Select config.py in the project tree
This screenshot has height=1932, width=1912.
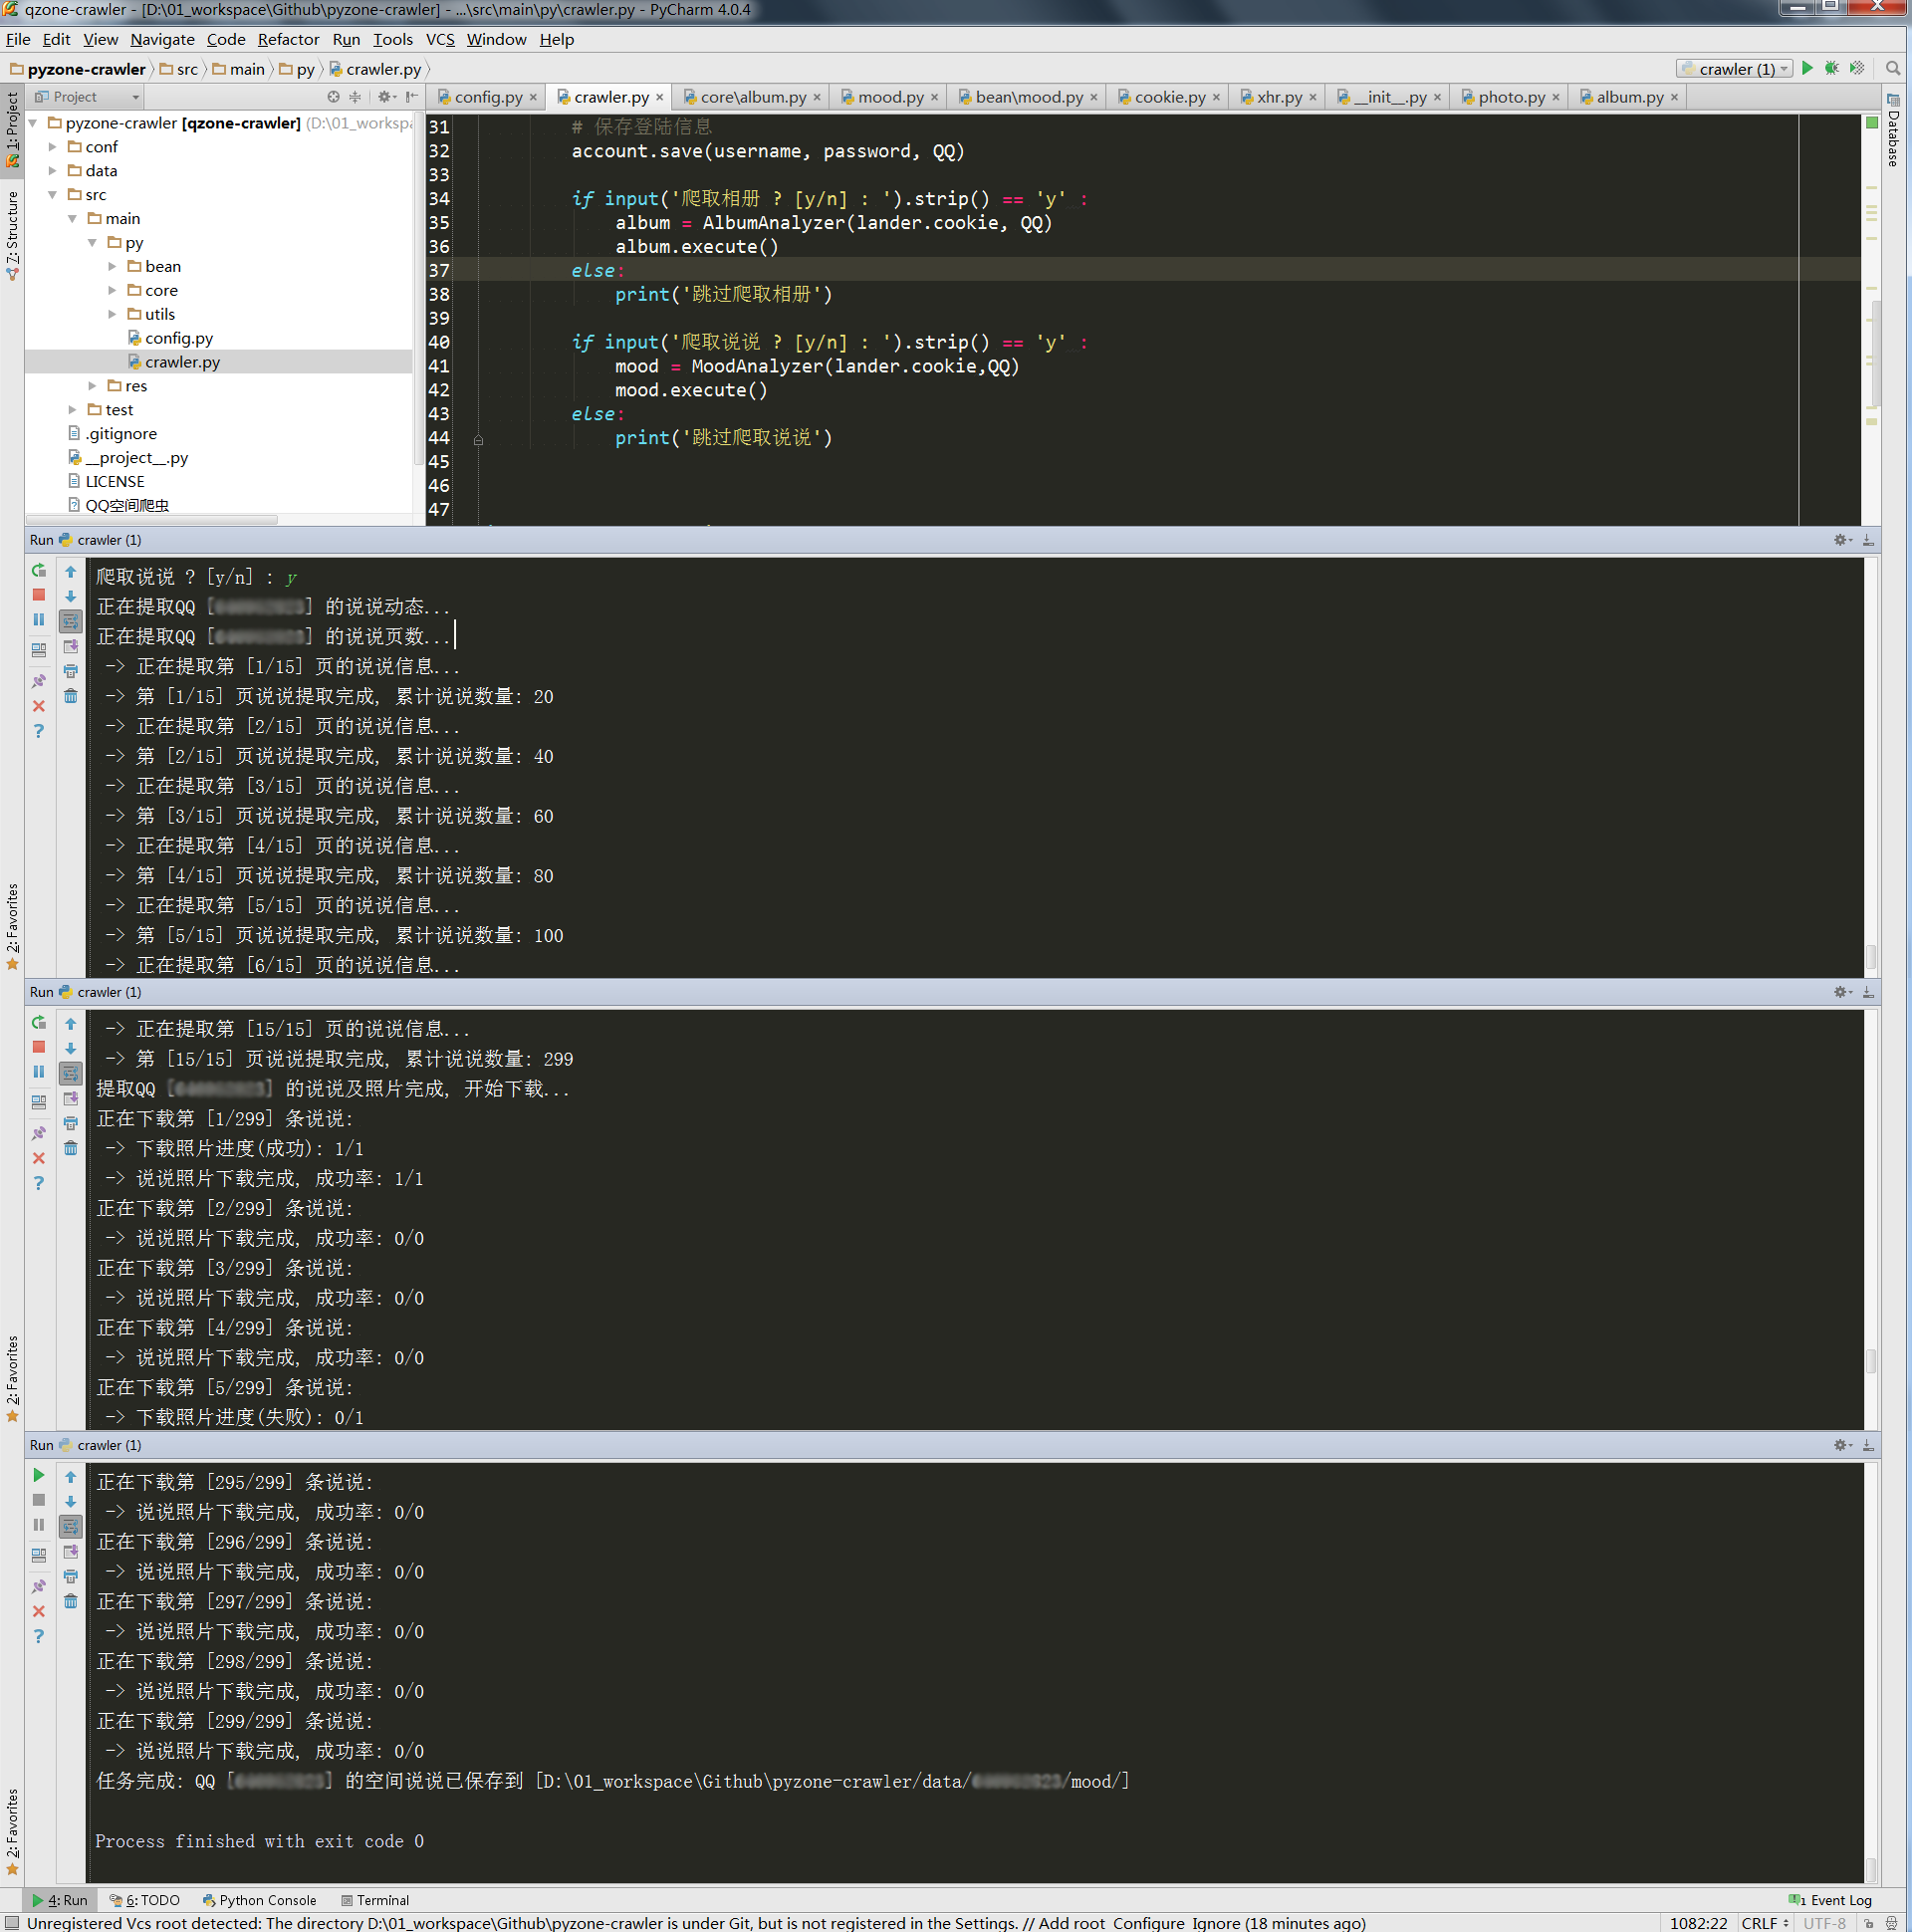point(178,338)
